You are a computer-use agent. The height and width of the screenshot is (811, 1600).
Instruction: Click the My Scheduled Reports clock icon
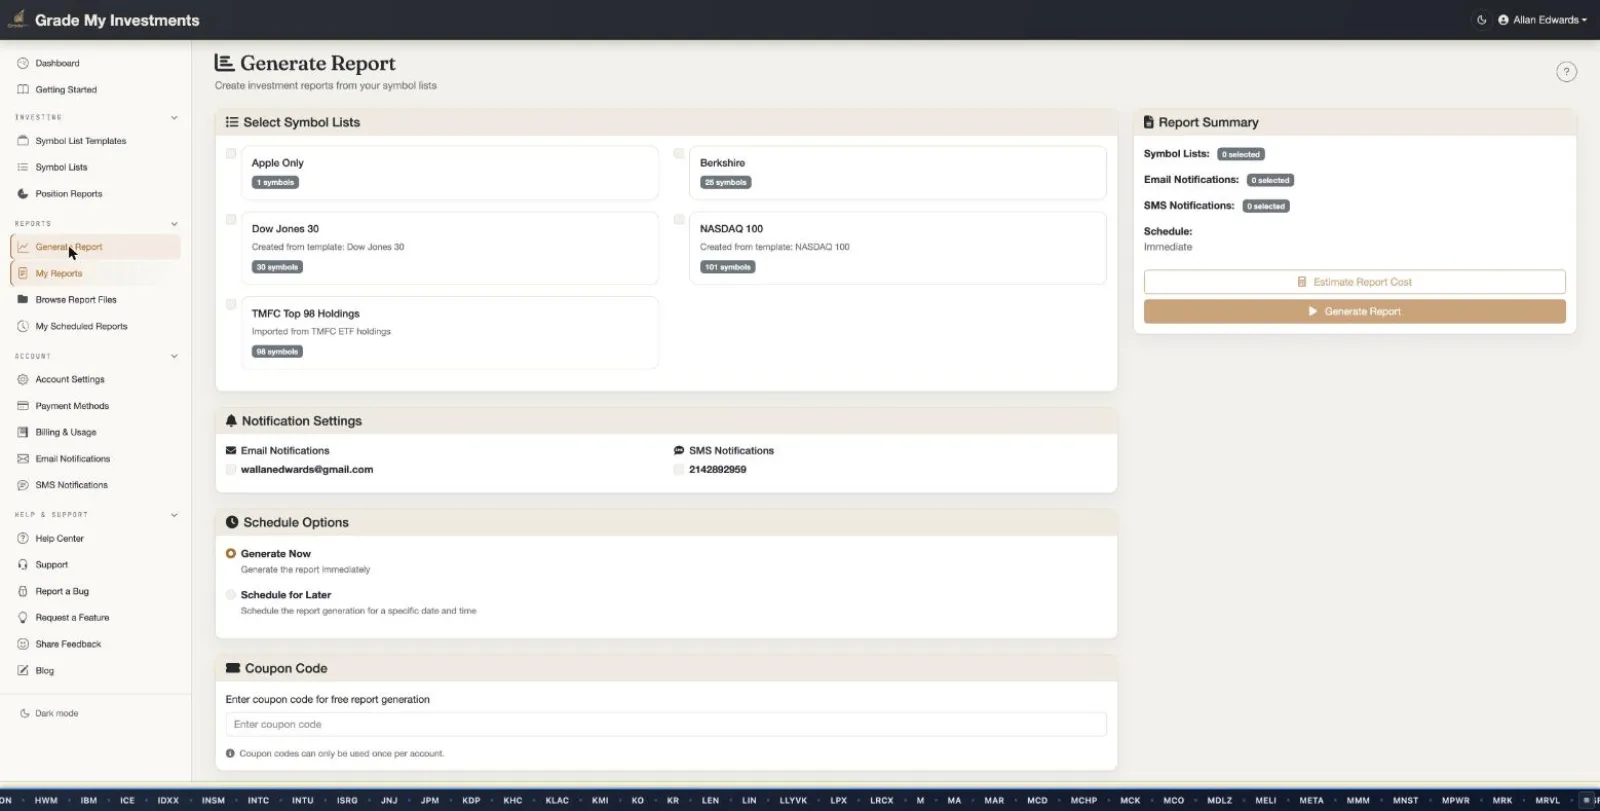[23, 326]
